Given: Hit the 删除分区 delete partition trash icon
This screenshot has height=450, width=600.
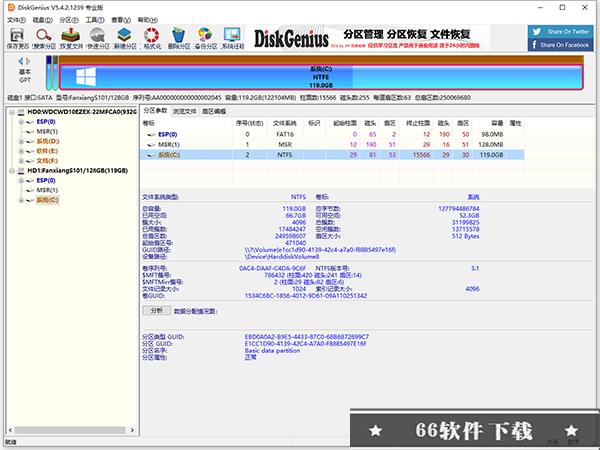Looking at the screenshot, I should [178, 35].
